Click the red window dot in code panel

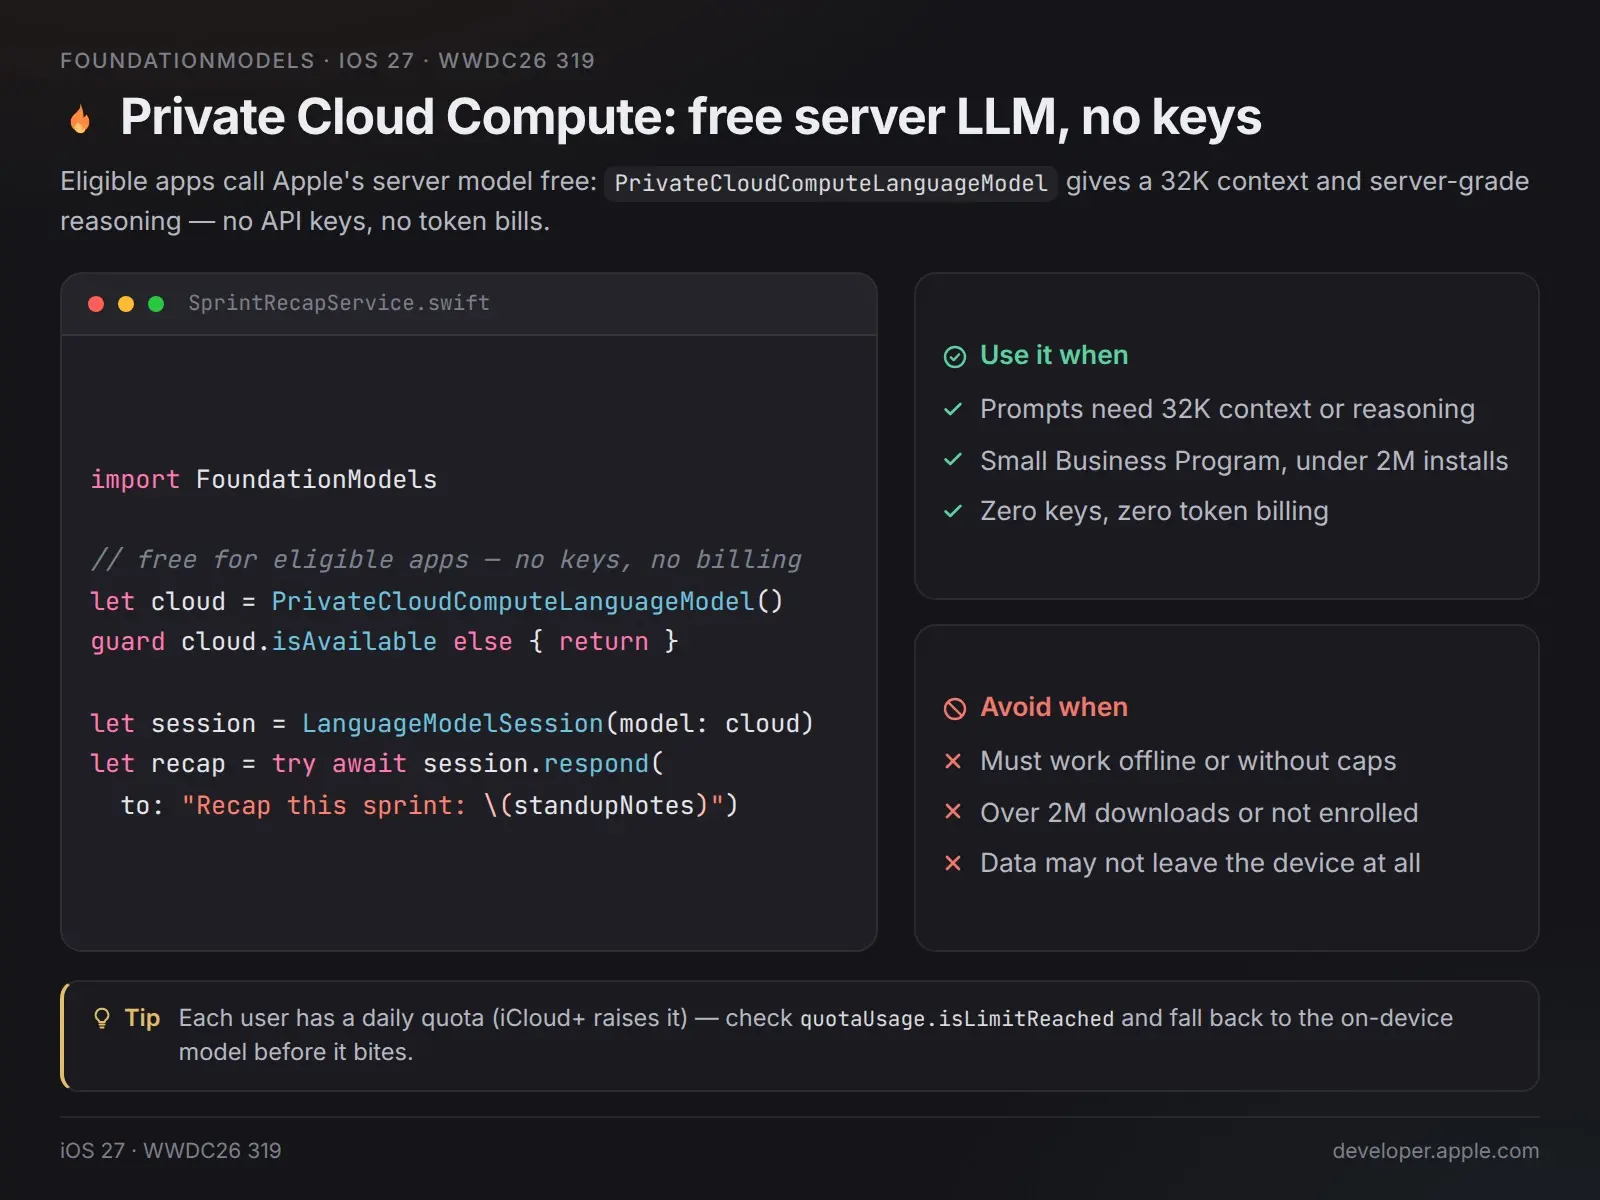click(x=96, y=304)
